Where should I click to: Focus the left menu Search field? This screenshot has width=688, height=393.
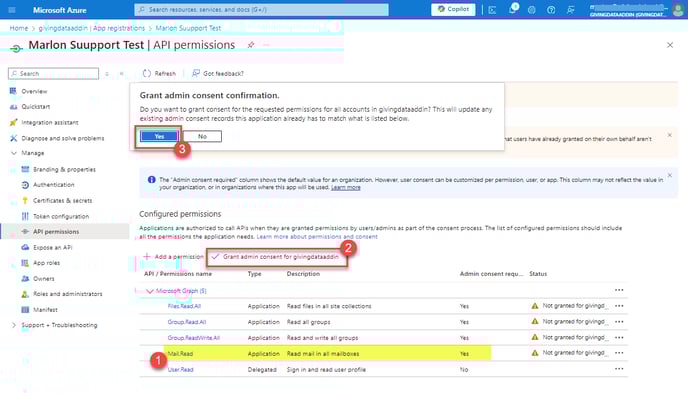pos(54,73)
